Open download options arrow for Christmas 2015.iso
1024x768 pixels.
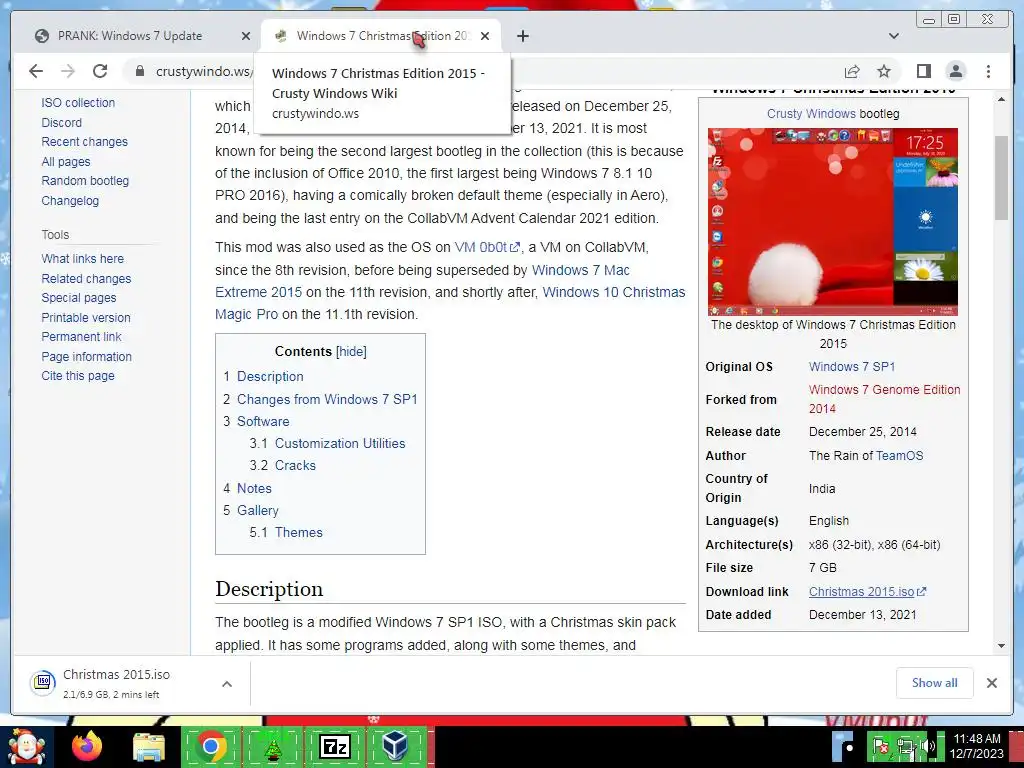[227, 684]
